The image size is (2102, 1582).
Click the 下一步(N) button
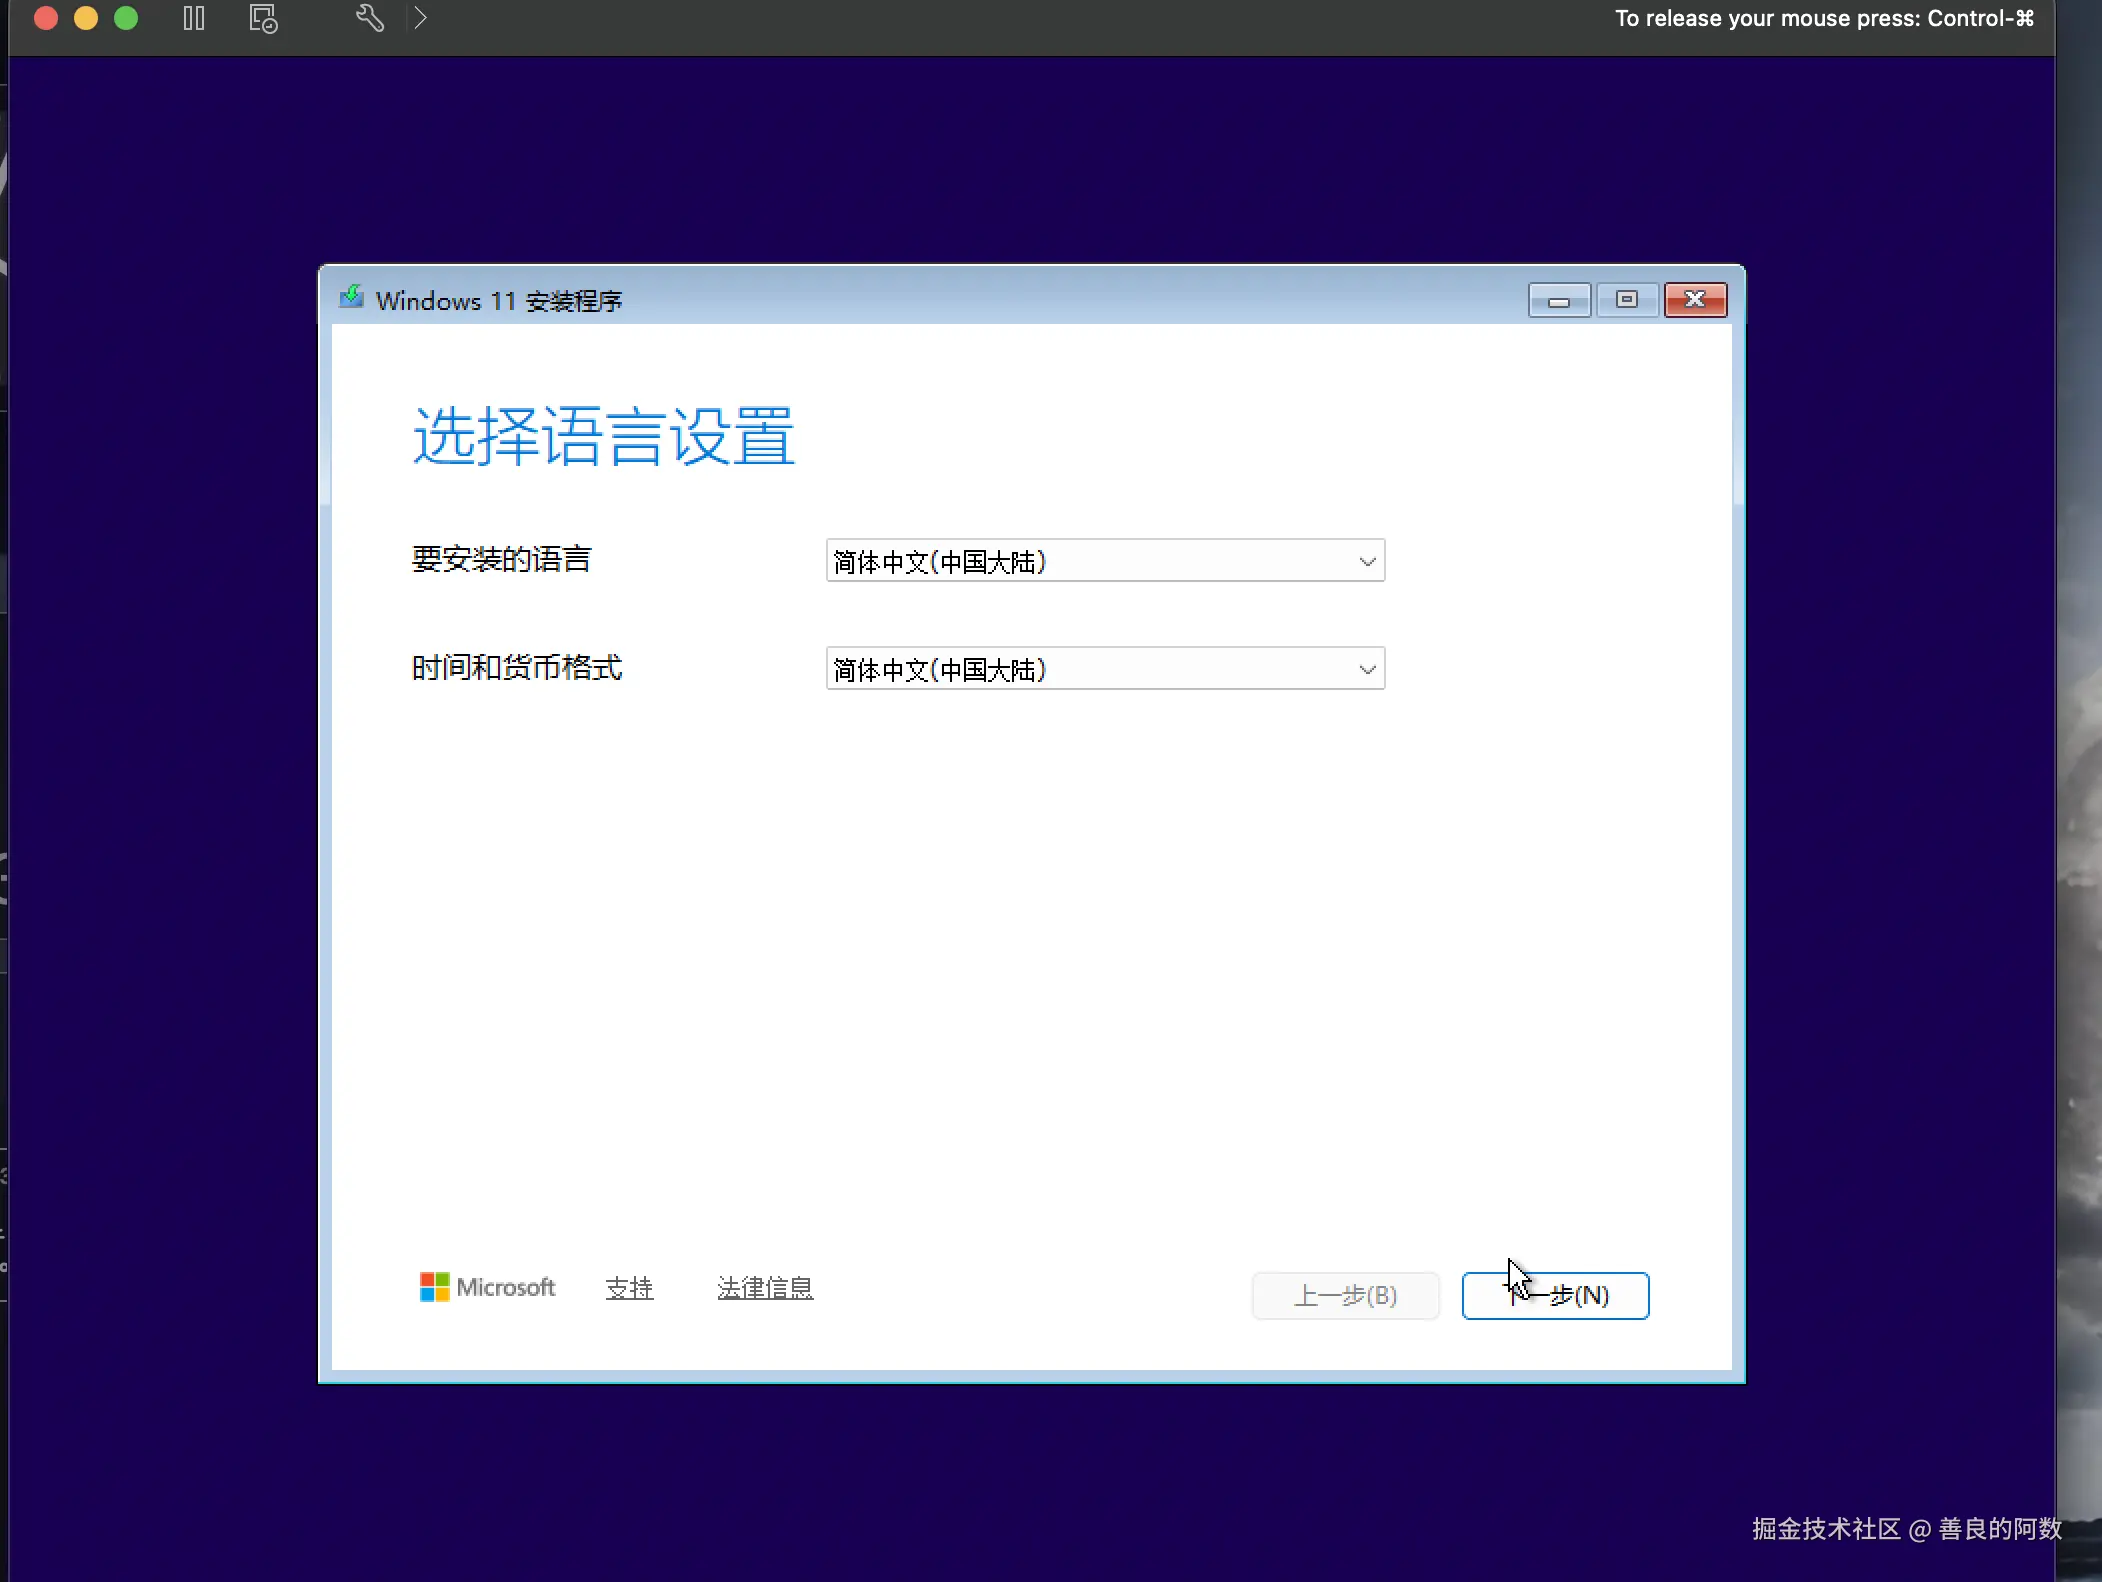[x=1555, y=1296]
